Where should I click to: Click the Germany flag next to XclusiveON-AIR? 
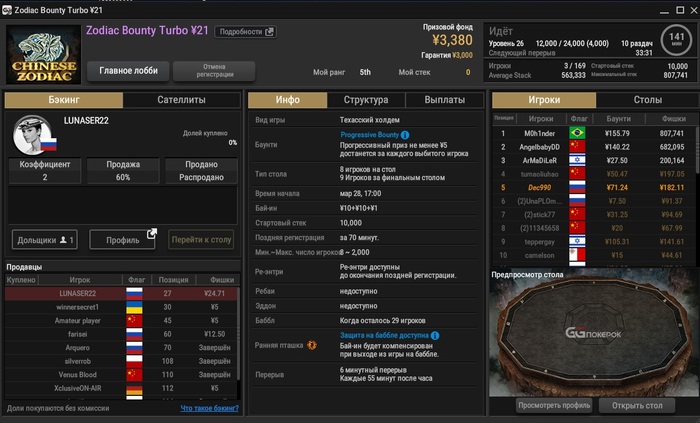134,388
